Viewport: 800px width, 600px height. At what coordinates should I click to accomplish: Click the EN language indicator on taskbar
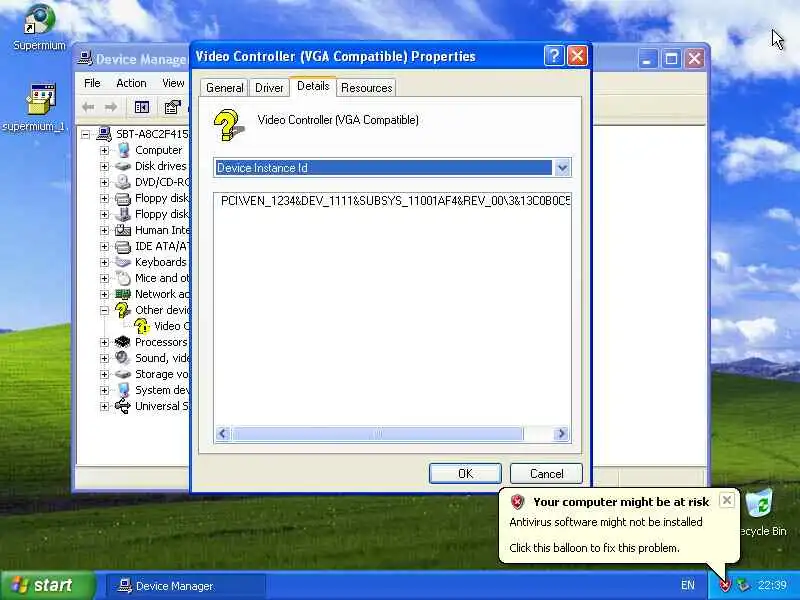point(688,585)
